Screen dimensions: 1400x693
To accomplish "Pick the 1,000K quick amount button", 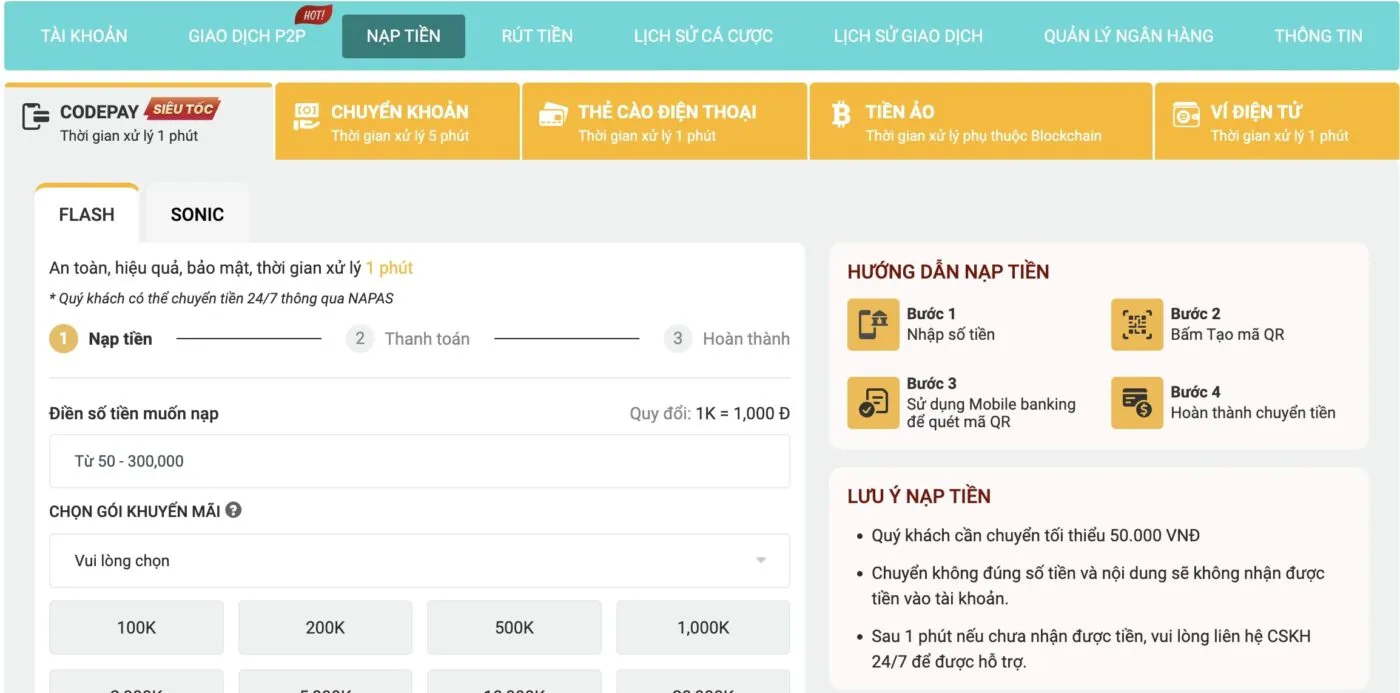I will (703, 628).
